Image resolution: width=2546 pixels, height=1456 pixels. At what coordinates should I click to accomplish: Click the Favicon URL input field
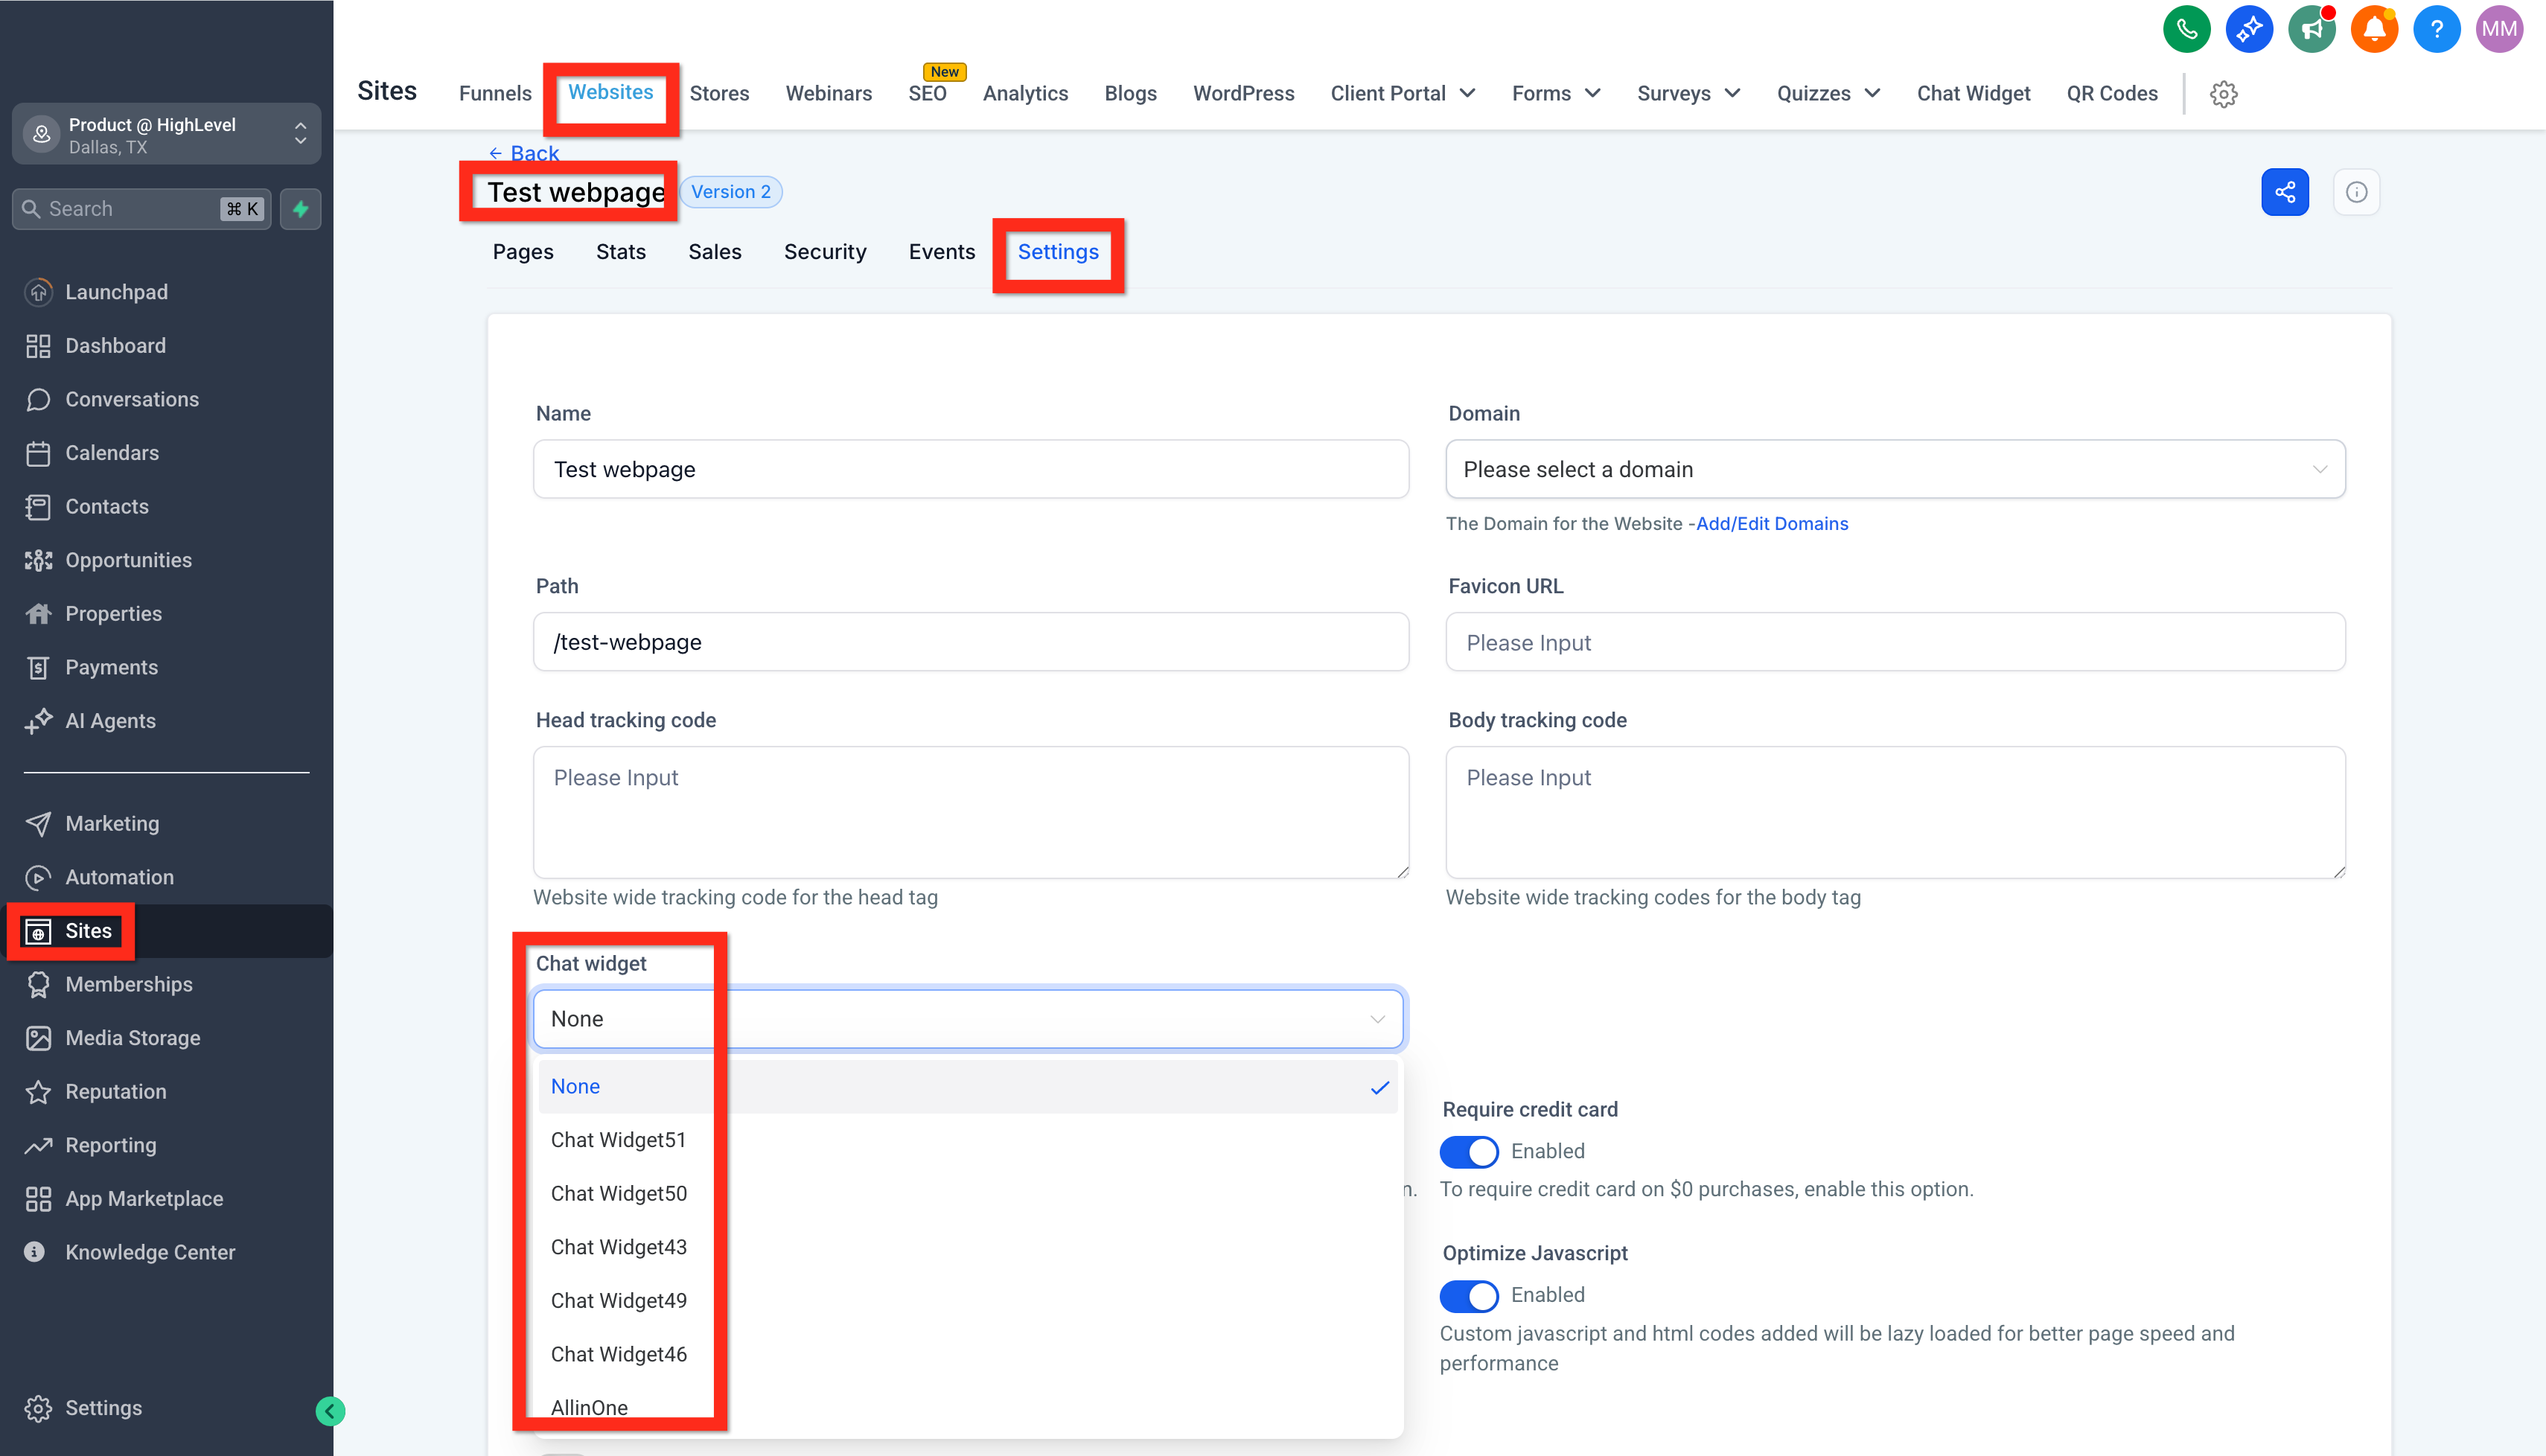pyautogui.click(x=1895, y=642)
